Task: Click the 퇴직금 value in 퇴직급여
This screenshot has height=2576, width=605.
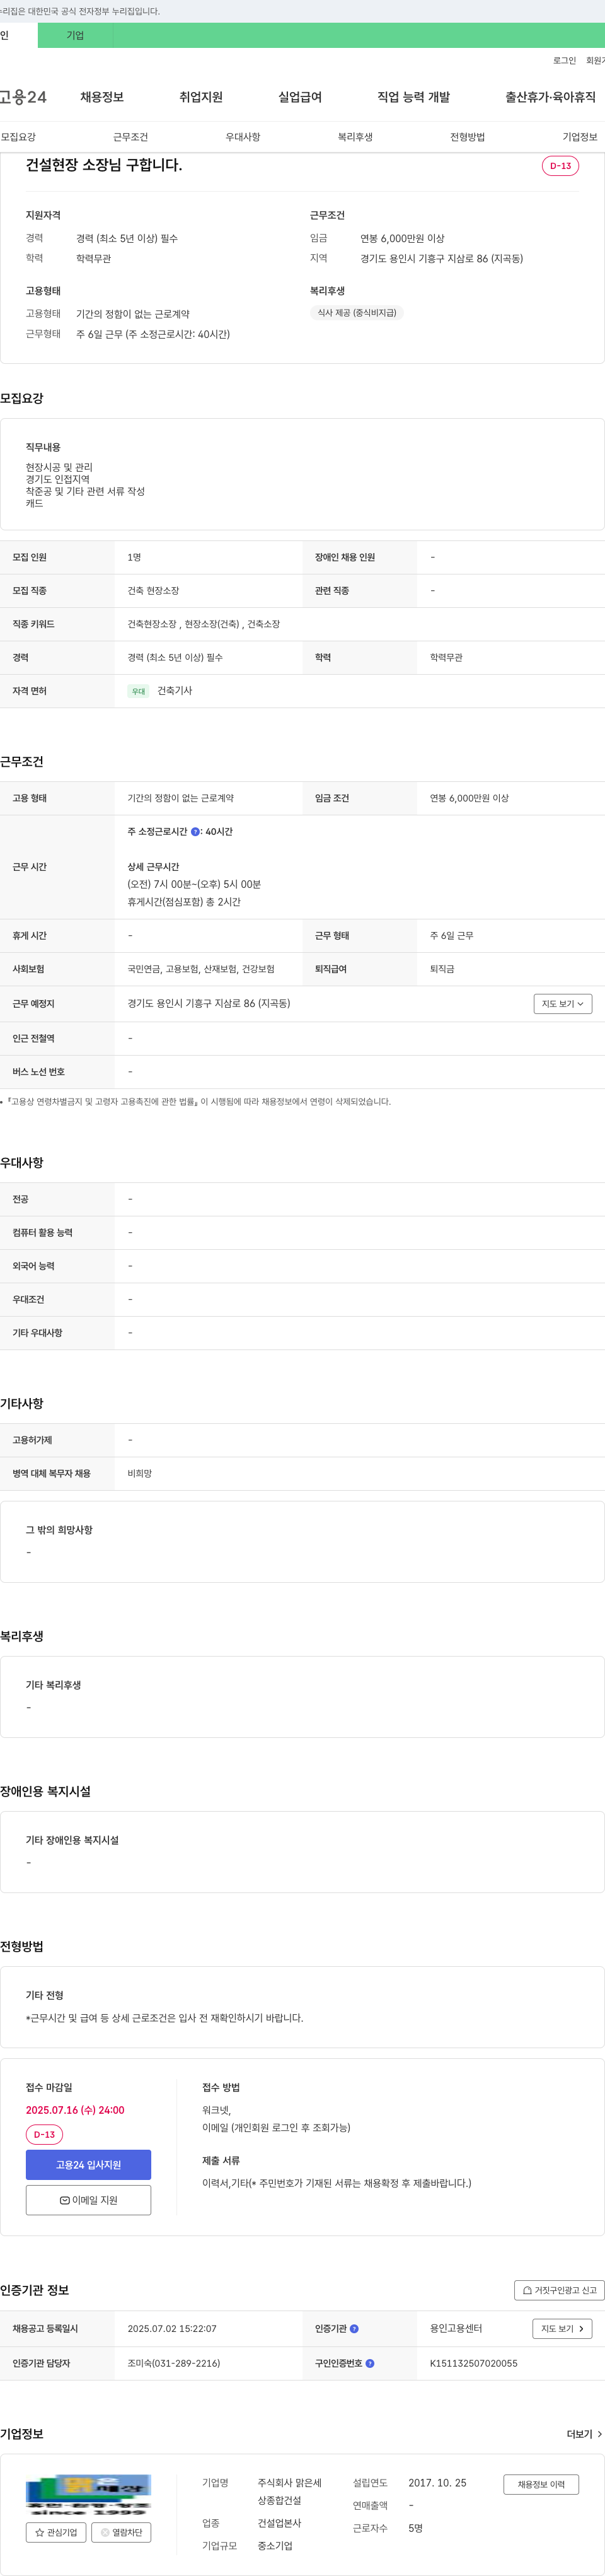Action: point(442,970)
